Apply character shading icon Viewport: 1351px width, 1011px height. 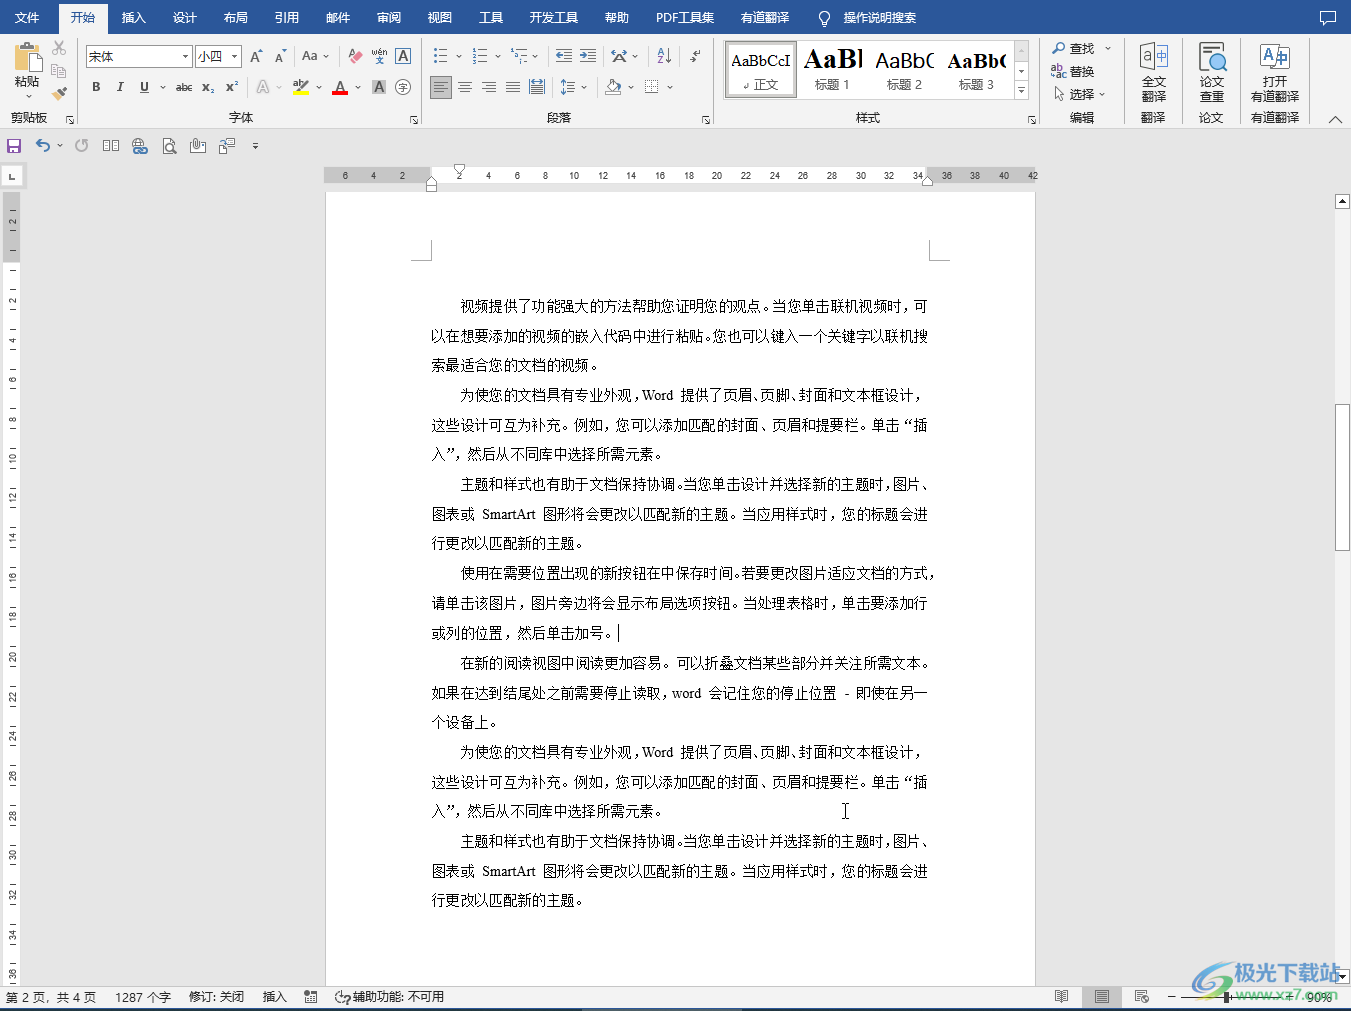click(x=379, y=87)
